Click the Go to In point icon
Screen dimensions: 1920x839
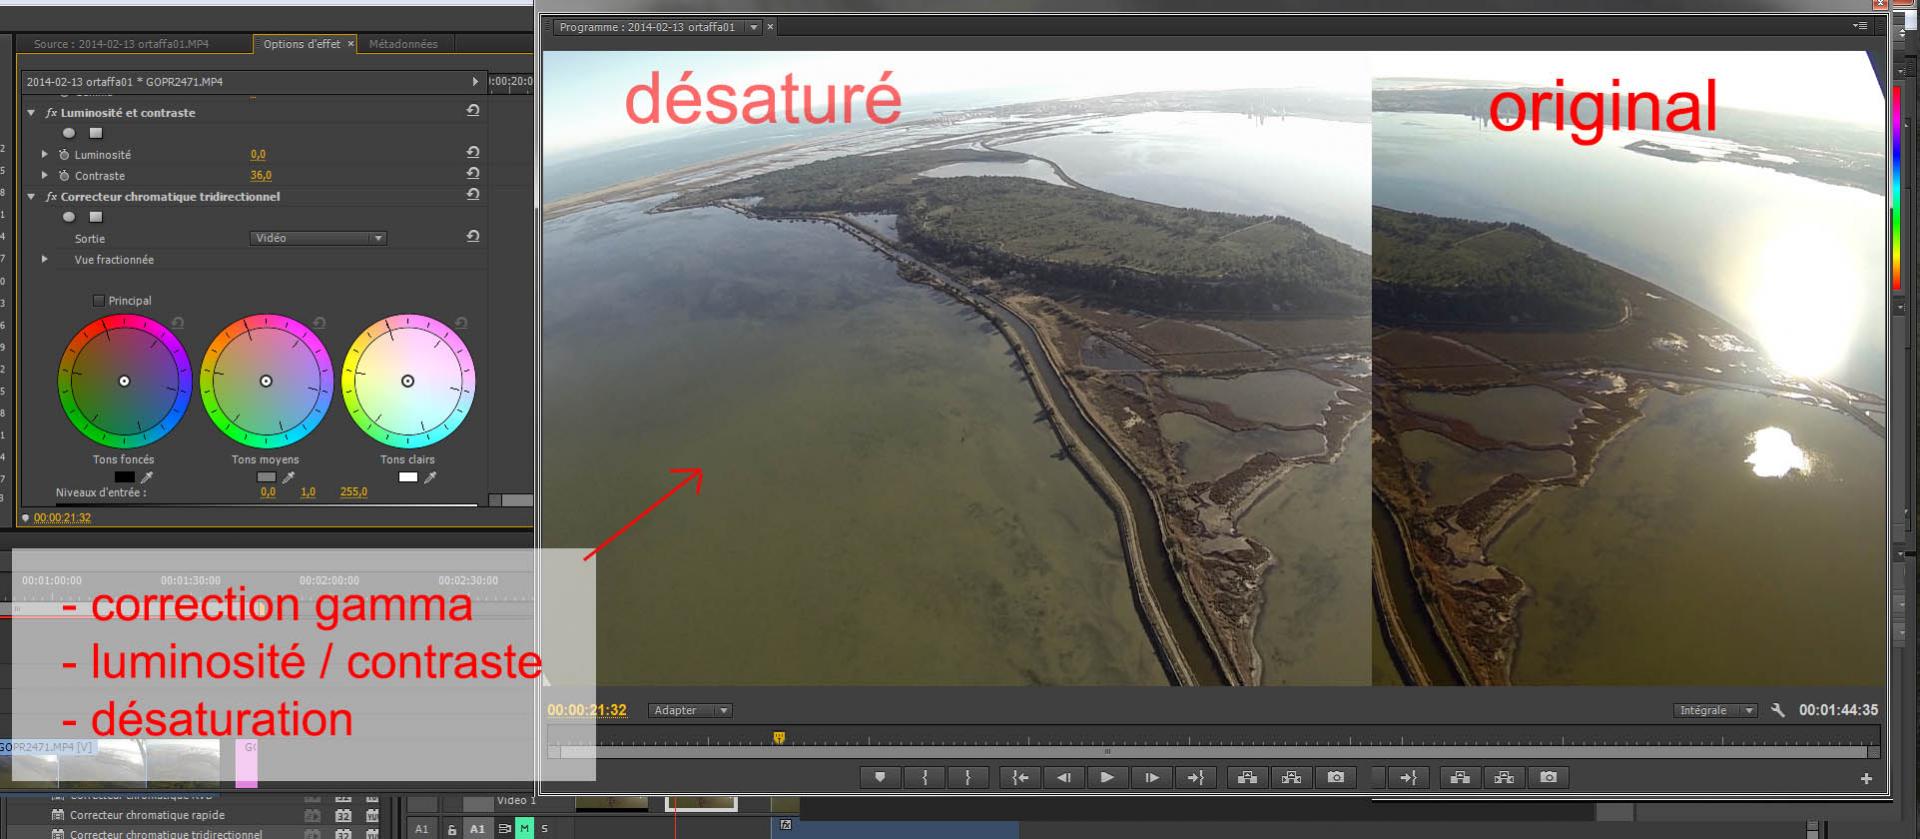point(1020,777)
